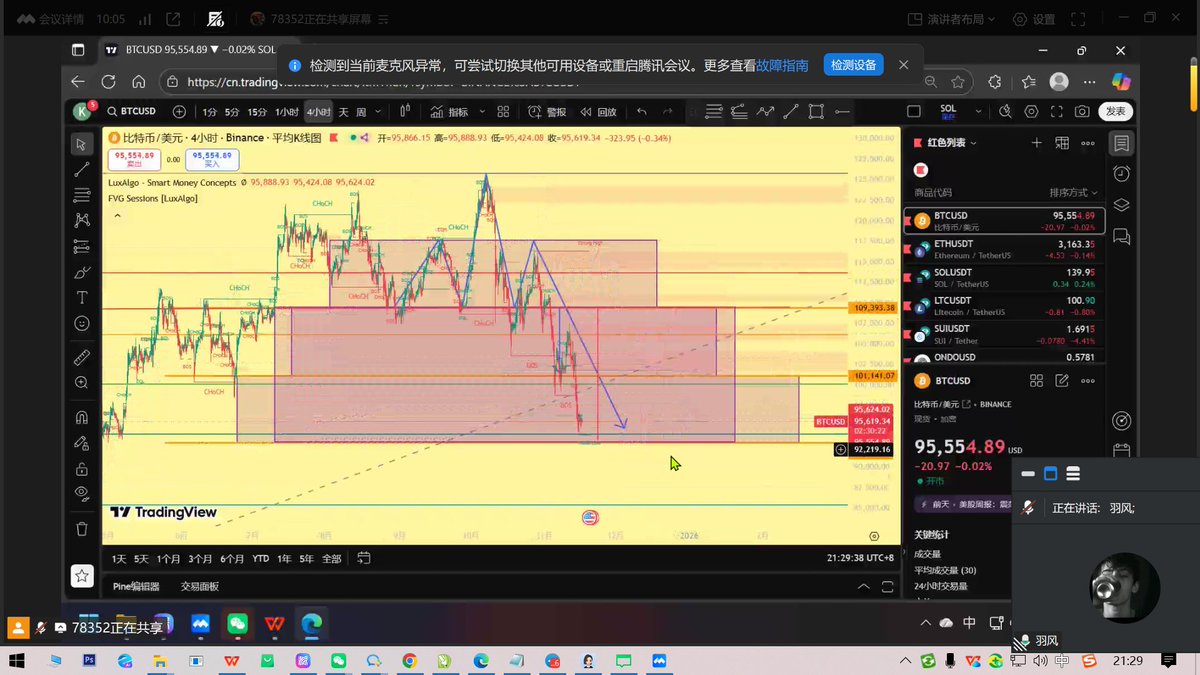
Task: Switch to 周 timeframe
Action: click(x=361, y=112)
